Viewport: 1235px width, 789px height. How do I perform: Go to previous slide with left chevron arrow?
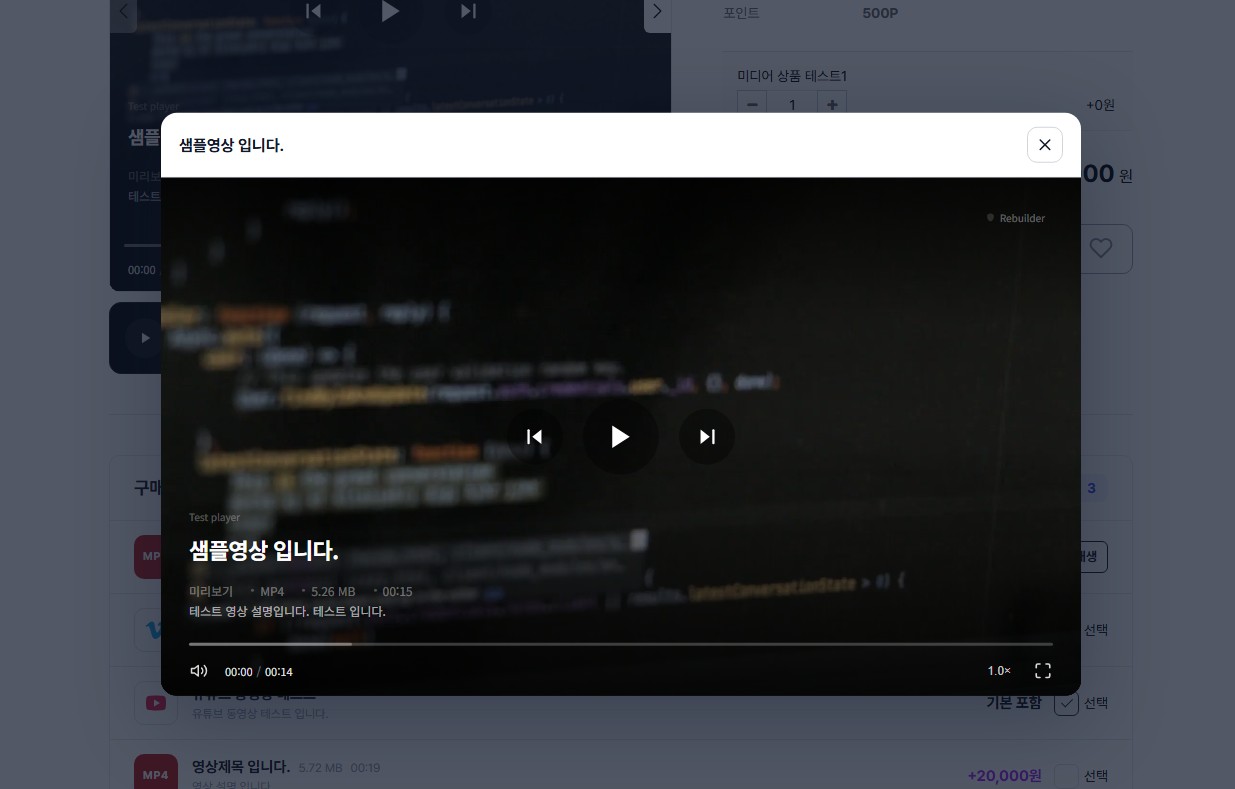click(123, 12)
